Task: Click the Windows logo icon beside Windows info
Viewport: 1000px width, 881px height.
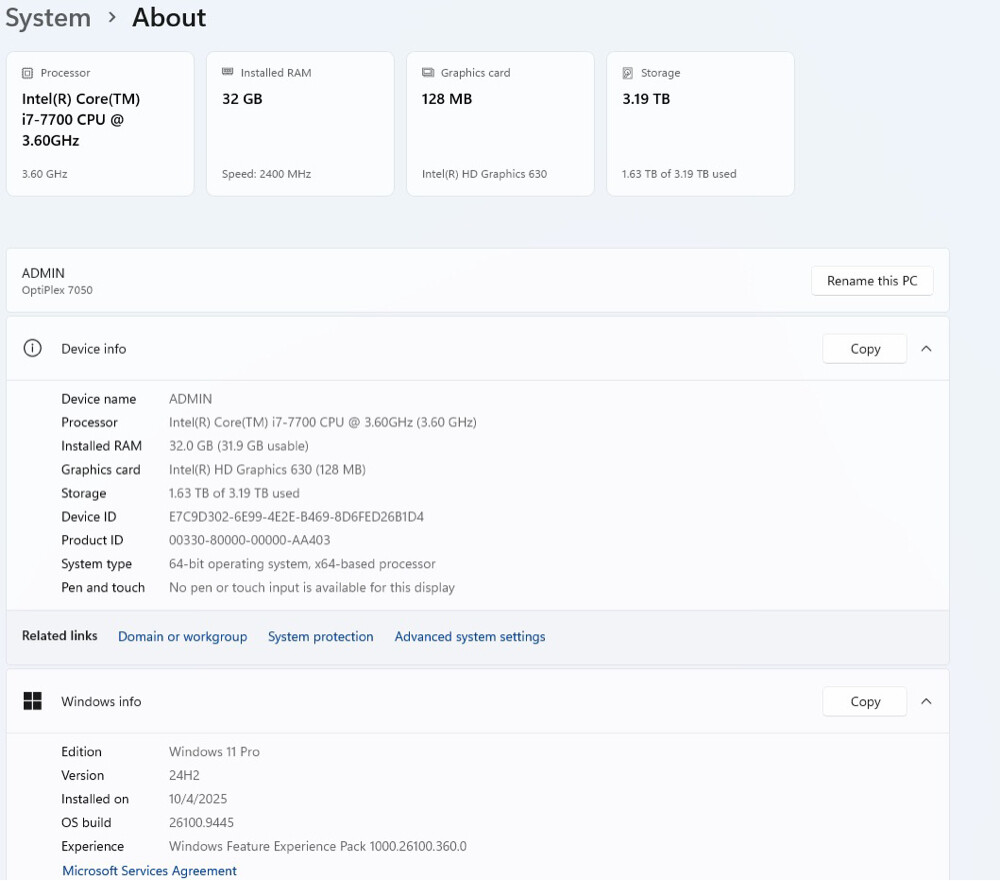Action: tap(33, 701)
